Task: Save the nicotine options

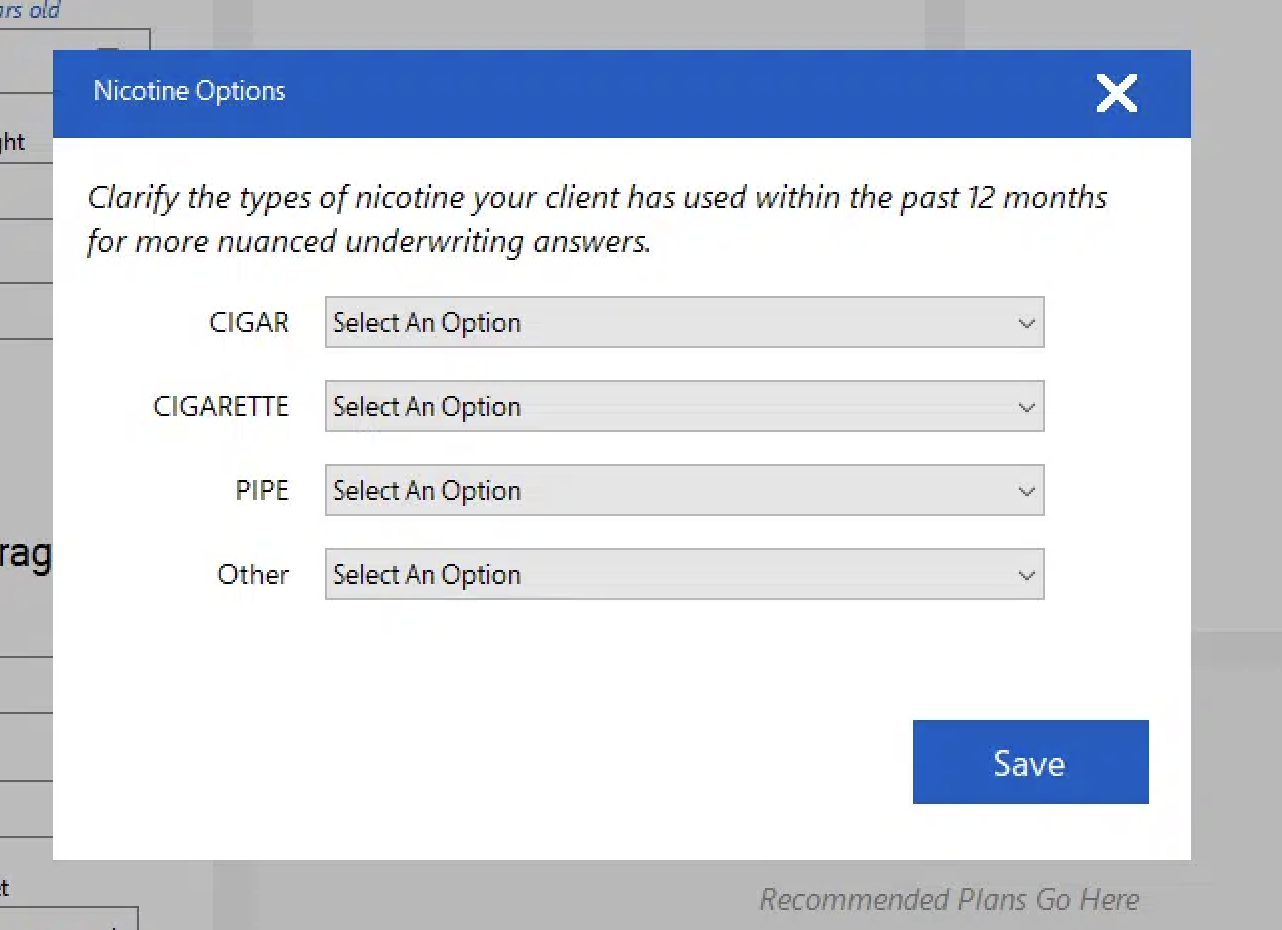Action: coord(1030,762)
